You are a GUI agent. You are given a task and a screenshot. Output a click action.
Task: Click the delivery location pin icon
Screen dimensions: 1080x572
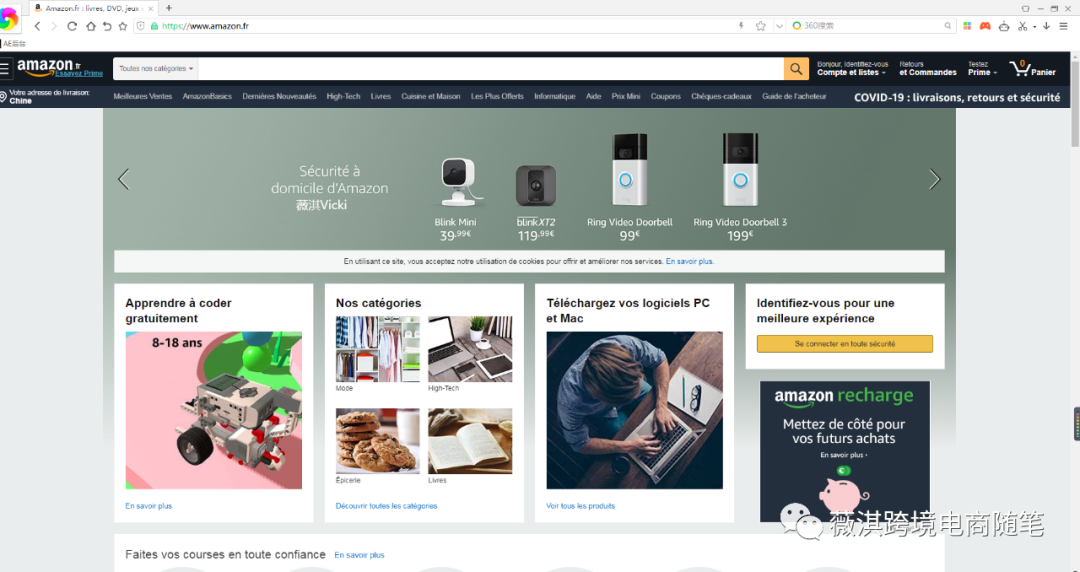[3, 96]
